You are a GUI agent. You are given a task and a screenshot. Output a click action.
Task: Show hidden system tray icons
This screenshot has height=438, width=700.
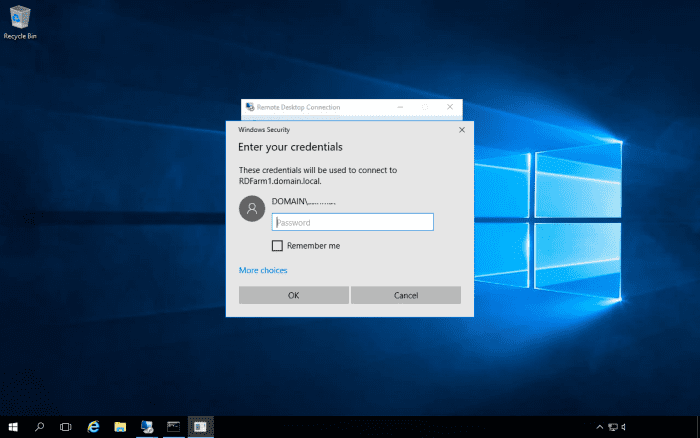[x=600, y=427]
